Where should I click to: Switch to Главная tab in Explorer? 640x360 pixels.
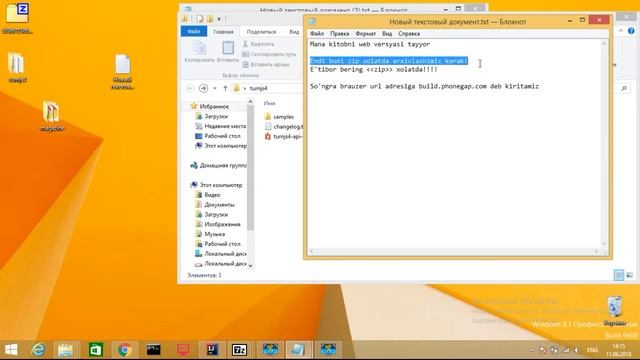[x=223, y=31]
